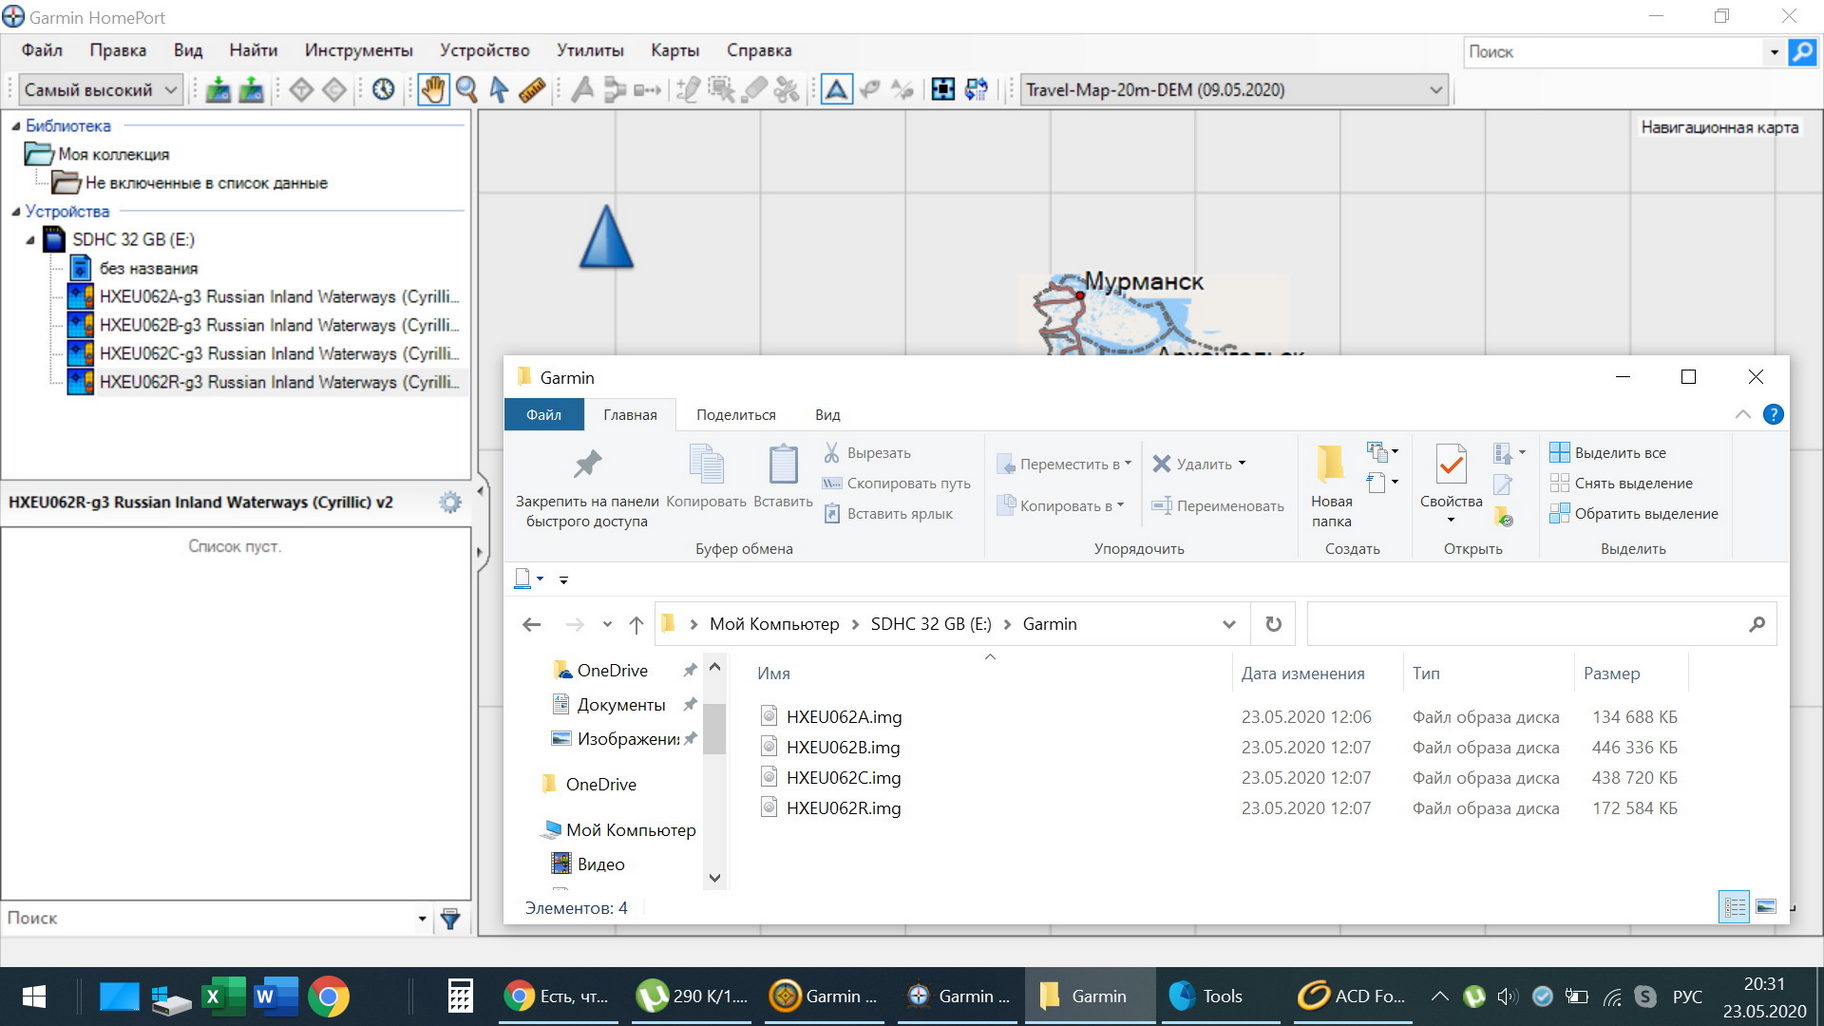Viewport: 1824px width, 1026px height.
Task: Click the filter funnel icon
Action: (x=451, y=918)
